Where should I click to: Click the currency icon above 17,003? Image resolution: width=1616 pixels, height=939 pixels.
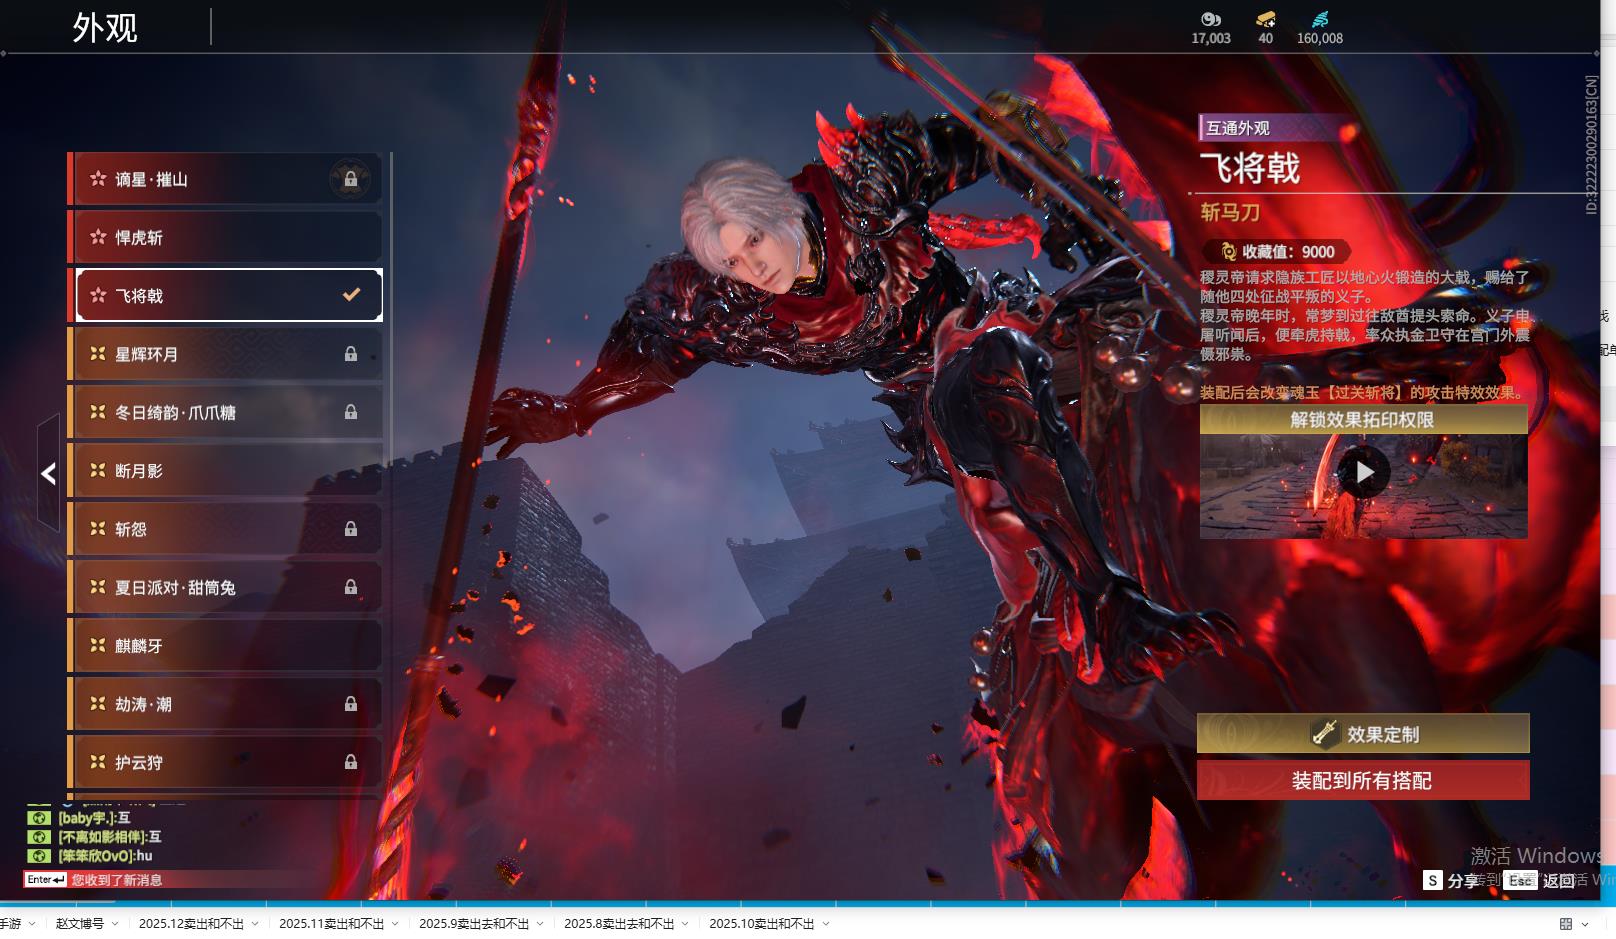(x=1211, y=19)
